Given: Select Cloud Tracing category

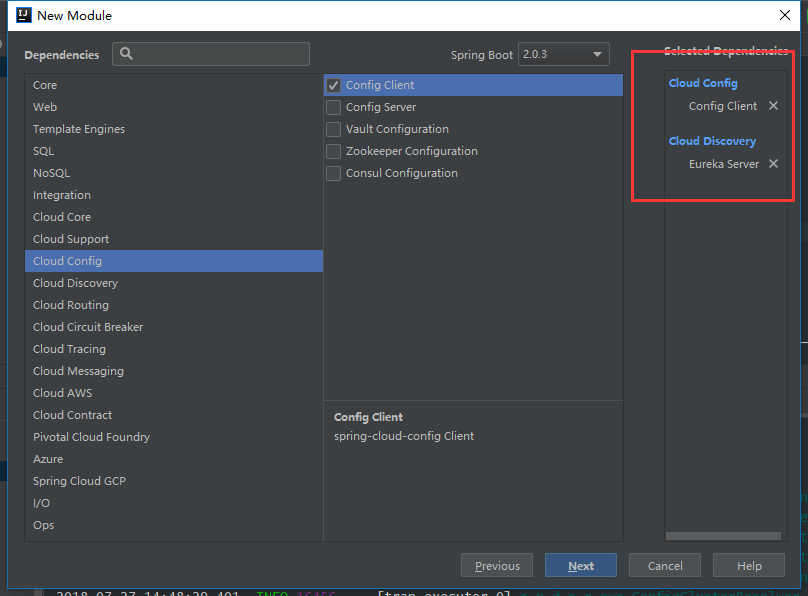Looking at the screenshot, I should pyautogui.click(x=174, y=349).
